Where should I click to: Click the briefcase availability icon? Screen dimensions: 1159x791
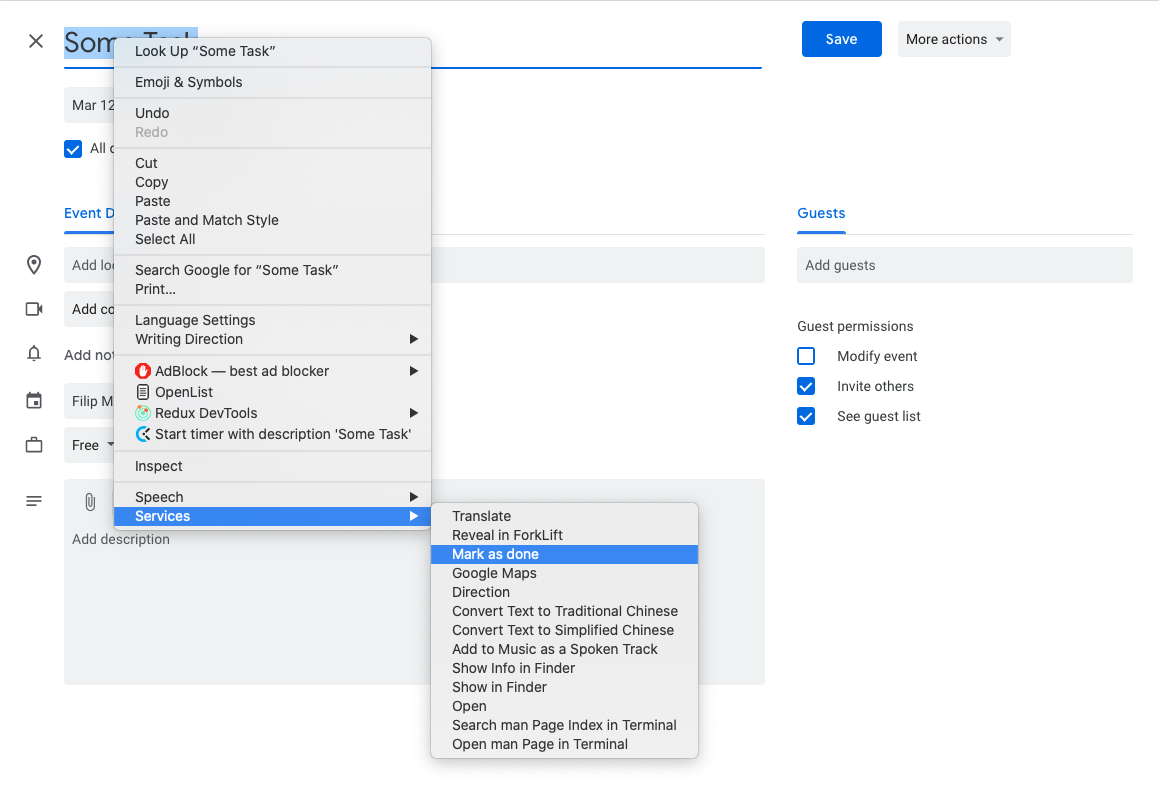[34, 445]
